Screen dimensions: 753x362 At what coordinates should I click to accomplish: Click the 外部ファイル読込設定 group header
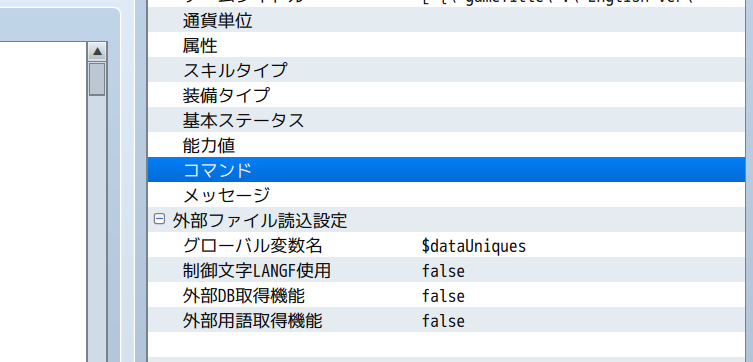tap(260, 220)
